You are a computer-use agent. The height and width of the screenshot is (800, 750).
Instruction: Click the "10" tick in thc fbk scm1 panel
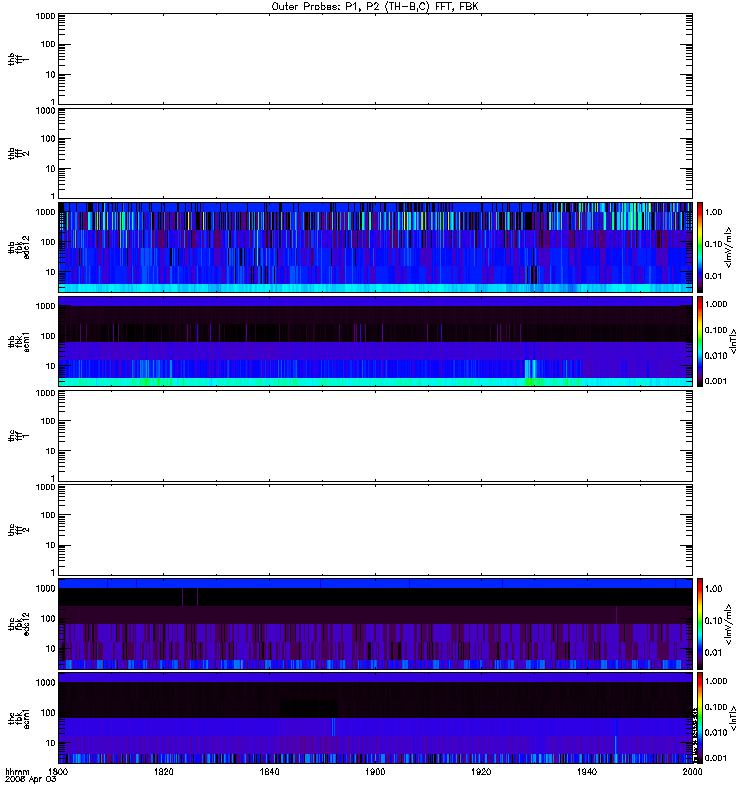click(x=51, y=743)
